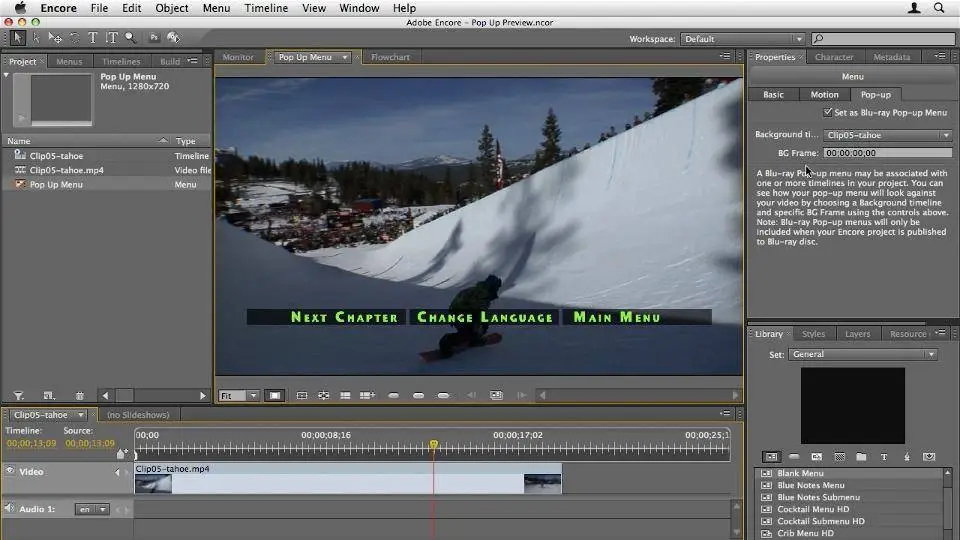Open the Timeline menu
This screenshot has width=960, height=540.
[266, 8]
